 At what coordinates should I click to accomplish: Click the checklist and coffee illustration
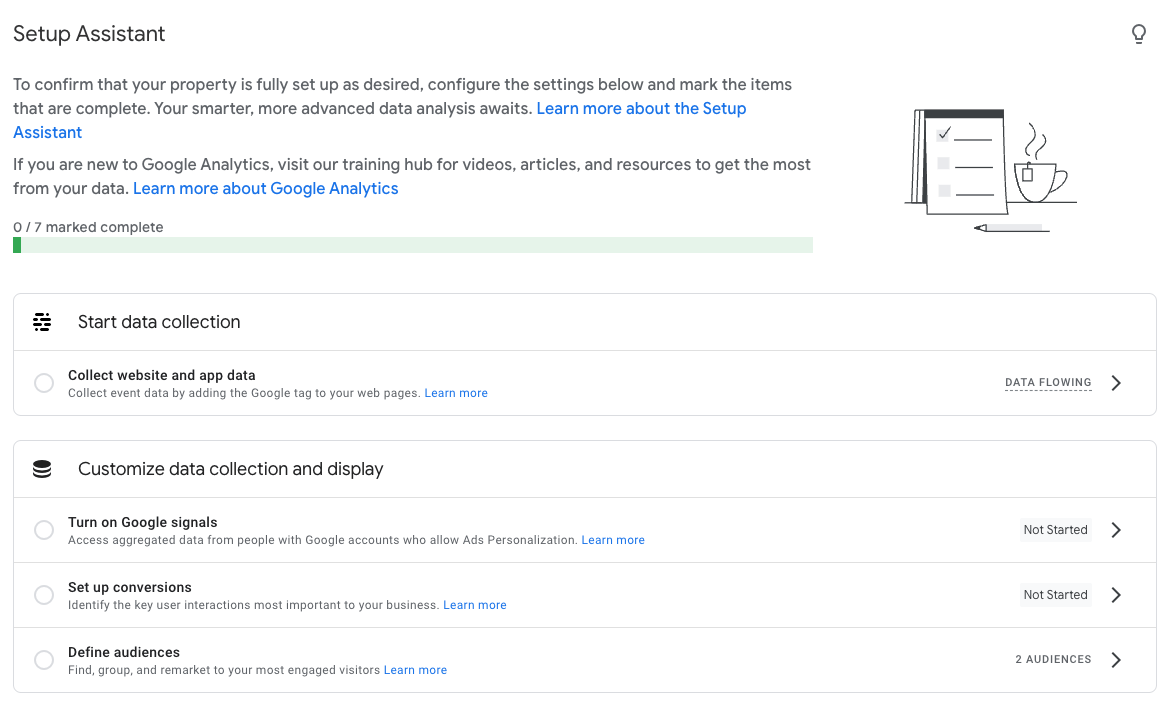click(990, 170)
